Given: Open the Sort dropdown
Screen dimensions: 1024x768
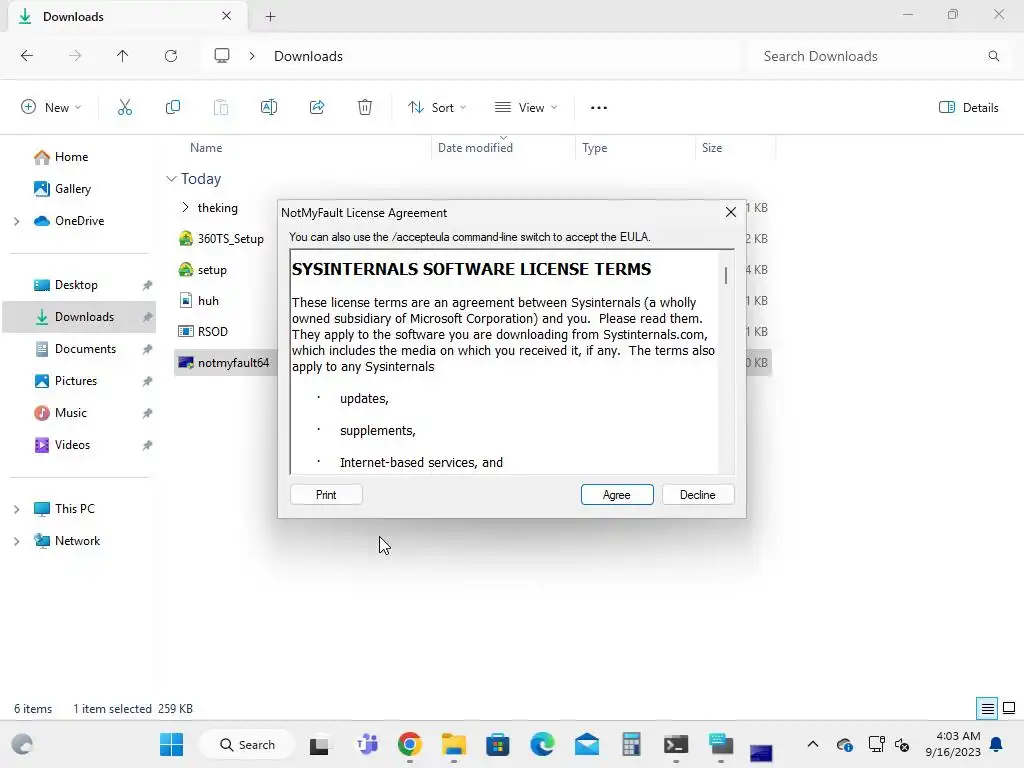Looking at the screenshot, I should [x=436, y=107].
